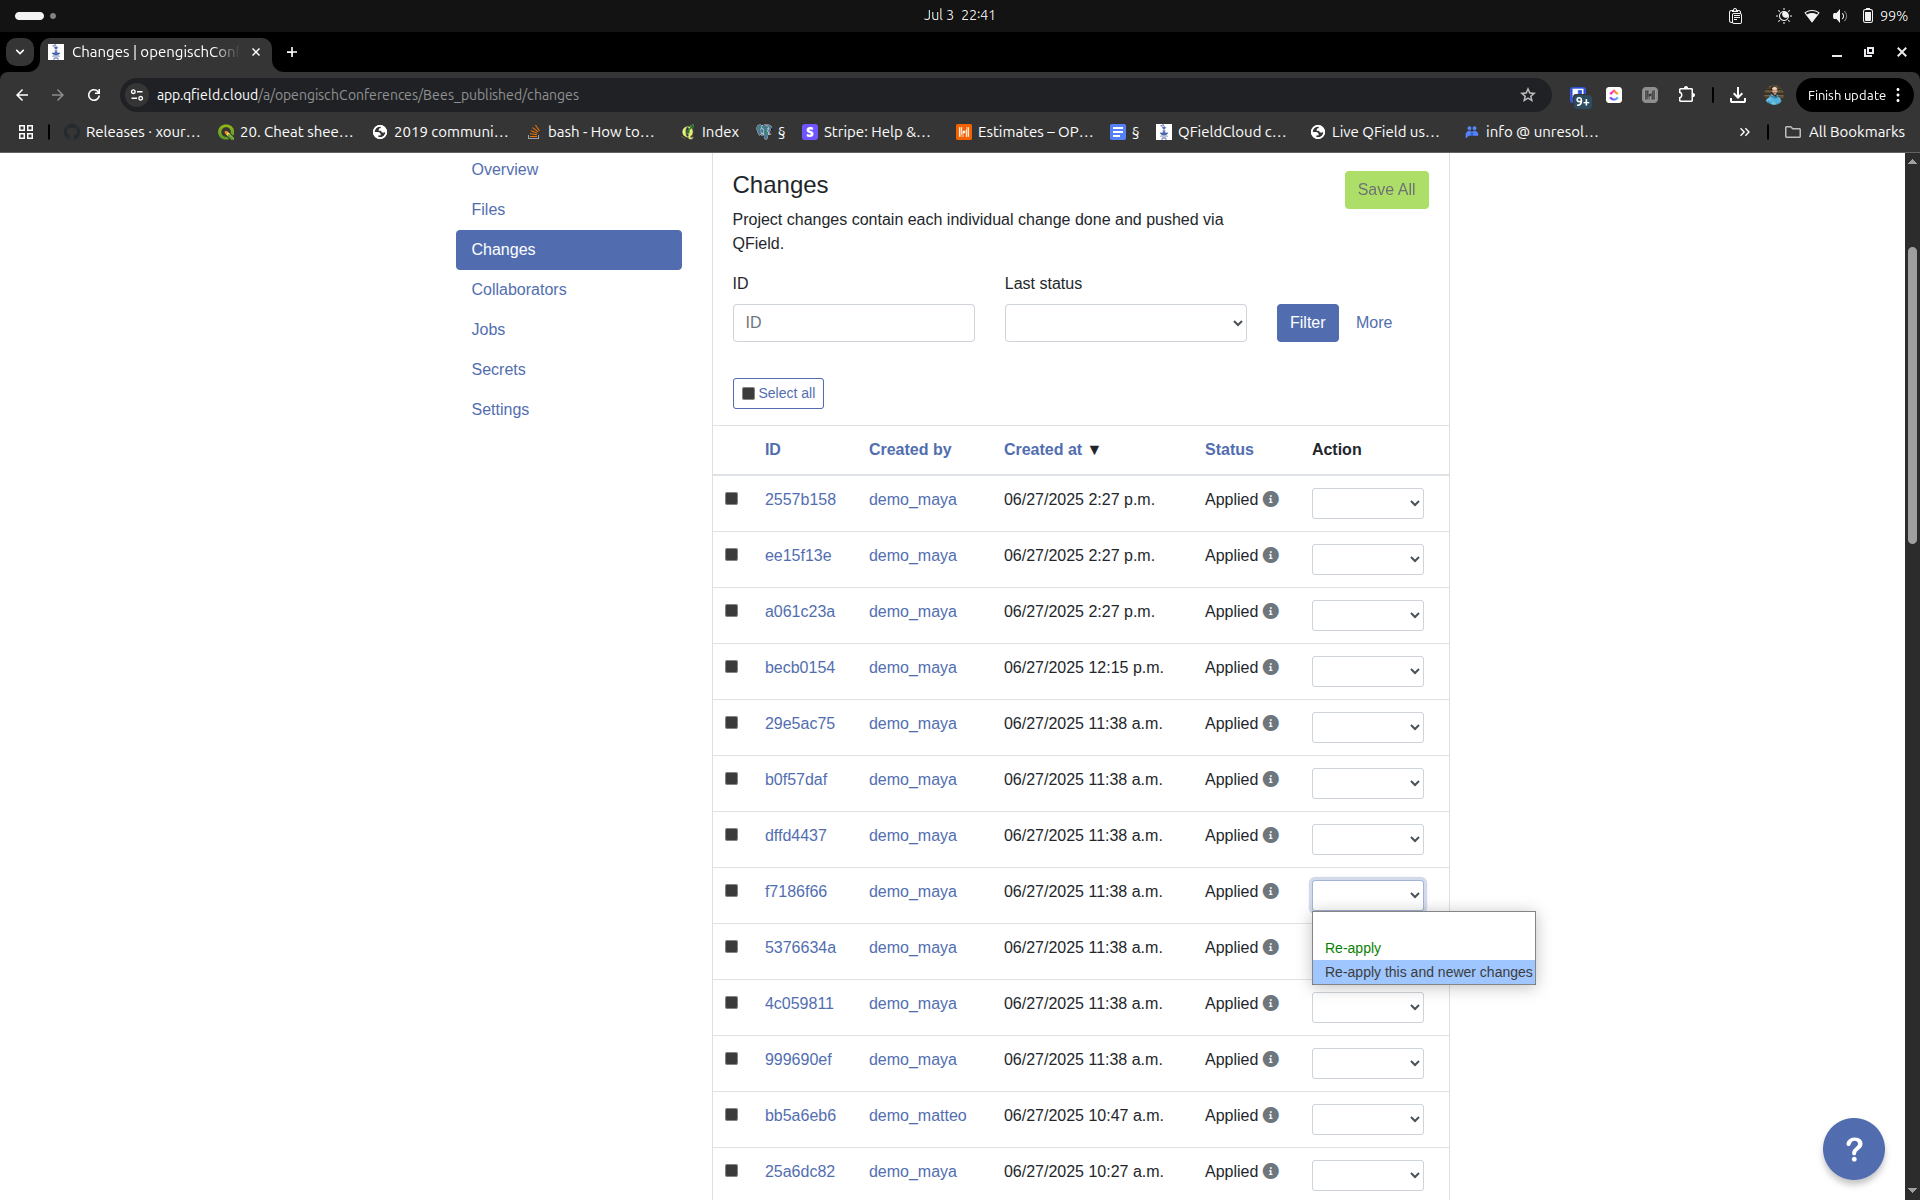Open the browser extensions puzzle icon
Screen dimensions: 1920x1200
[x=1686, y=95]
